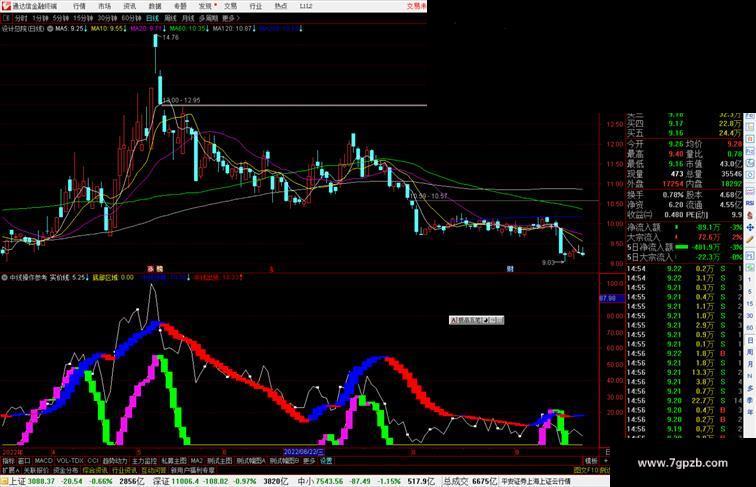Click the 通达信 app logo icon

coord(6,6)
